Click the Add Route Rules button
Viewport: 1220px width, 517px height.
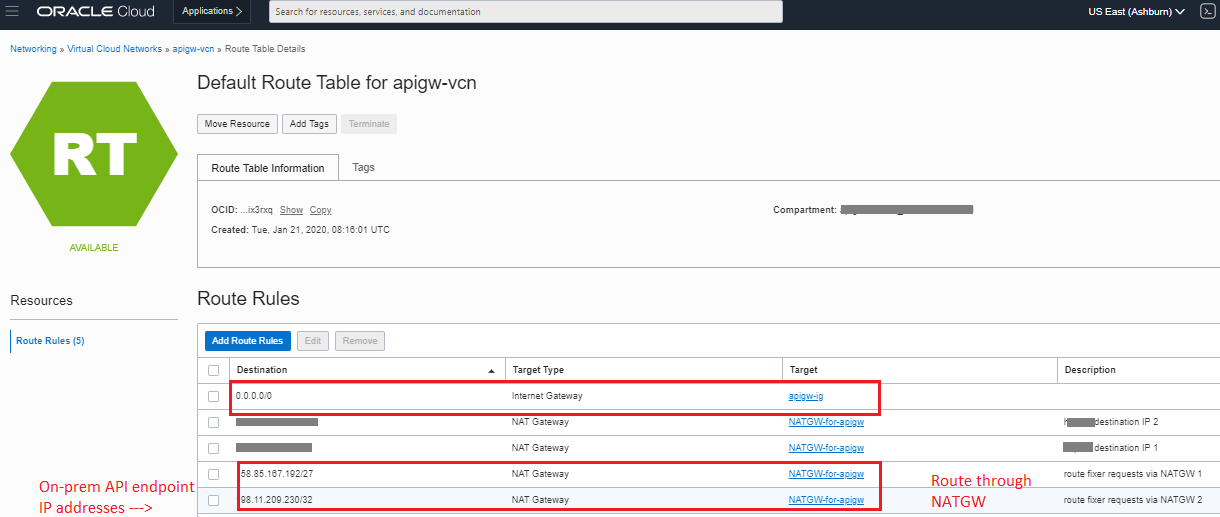pos(249,341)
